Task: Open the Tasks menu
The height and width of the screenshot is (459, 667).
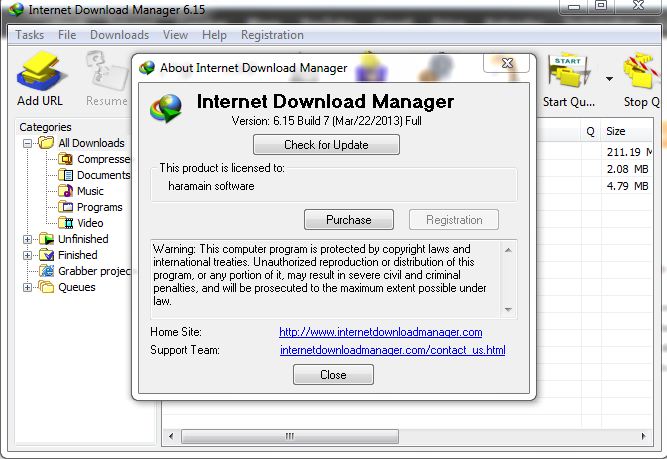Action: tap(29, 35)
